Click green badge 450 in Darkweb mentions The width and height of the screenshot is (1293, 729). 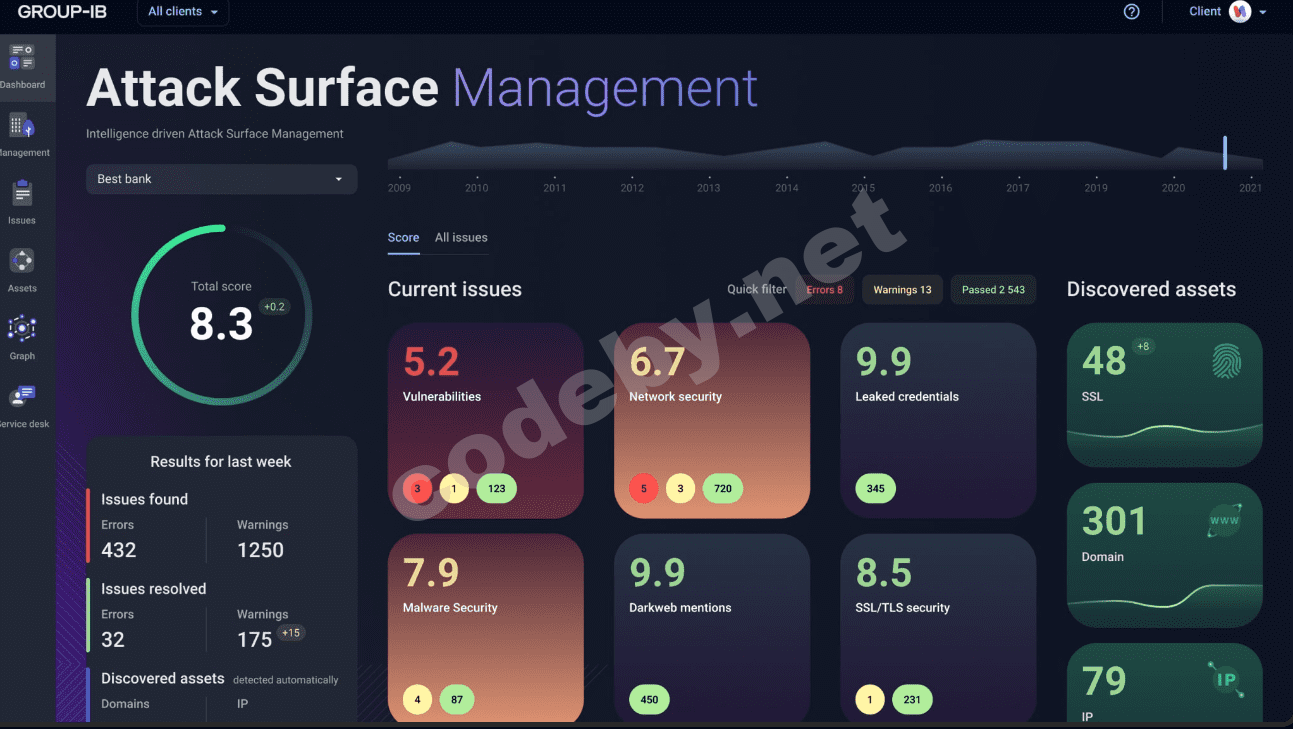tap(650, 700)
